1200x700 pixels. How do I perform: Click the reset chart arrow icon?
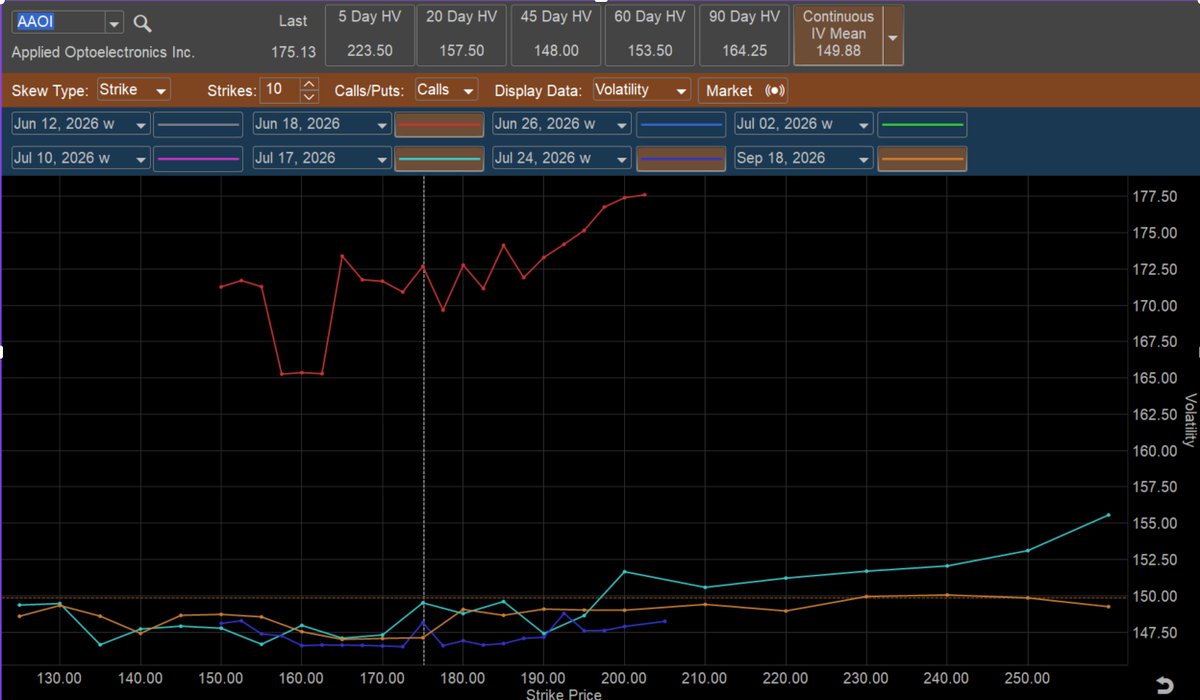pyautogui.click(x=1164, y=685)
